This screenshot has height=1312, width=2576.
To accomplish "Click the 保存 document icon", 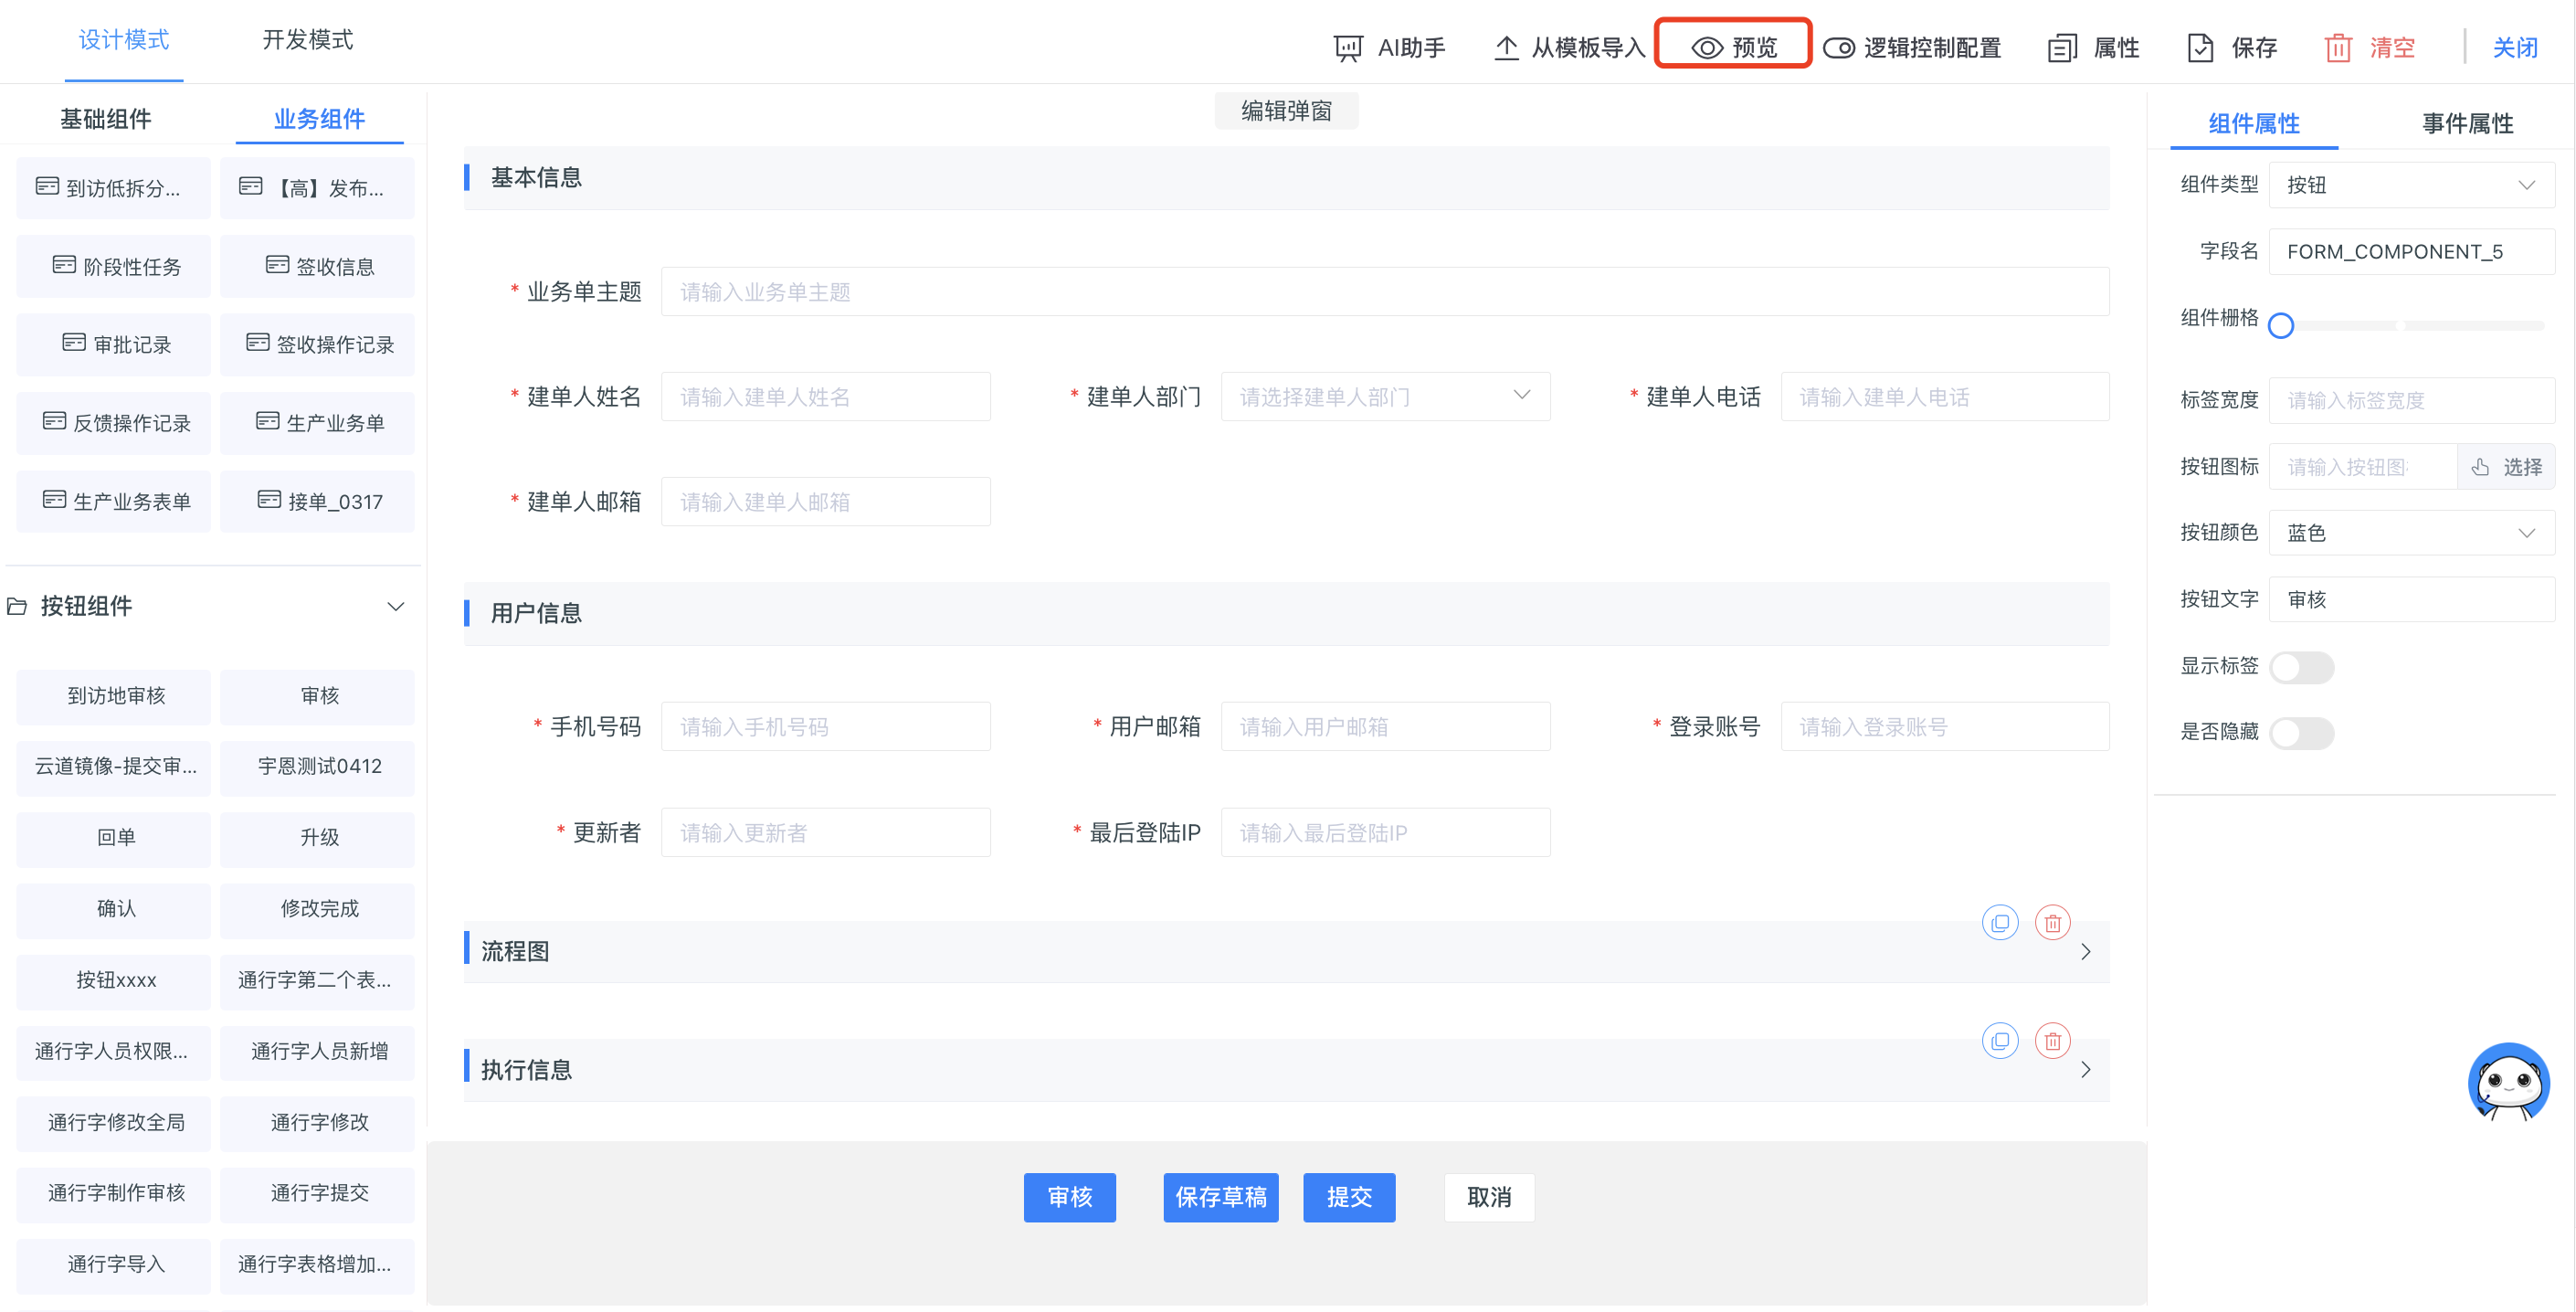I will pos(2200,48).
